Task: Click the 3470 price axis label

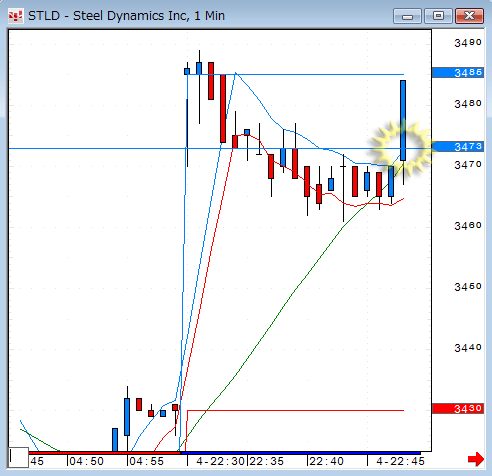Action: 468,165
